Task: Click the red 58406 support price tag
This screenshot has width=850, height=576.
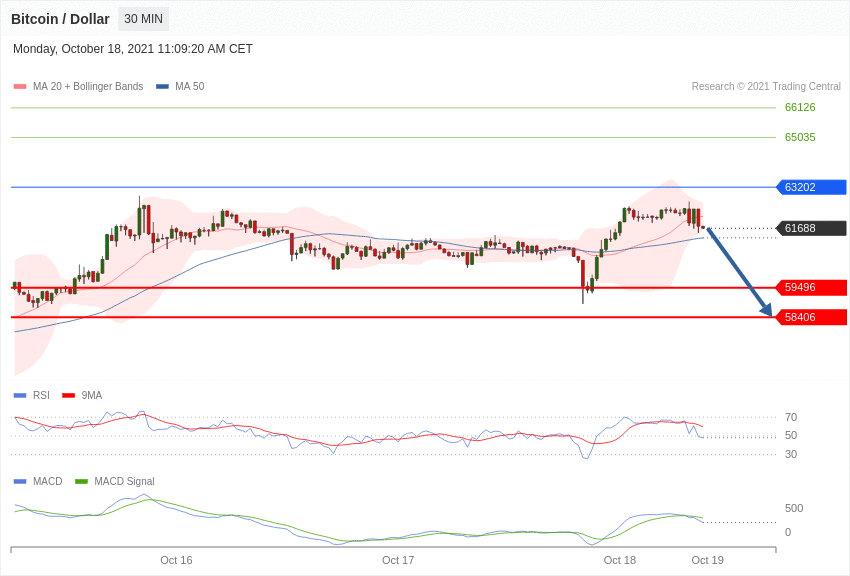Action: click(812, 317)
